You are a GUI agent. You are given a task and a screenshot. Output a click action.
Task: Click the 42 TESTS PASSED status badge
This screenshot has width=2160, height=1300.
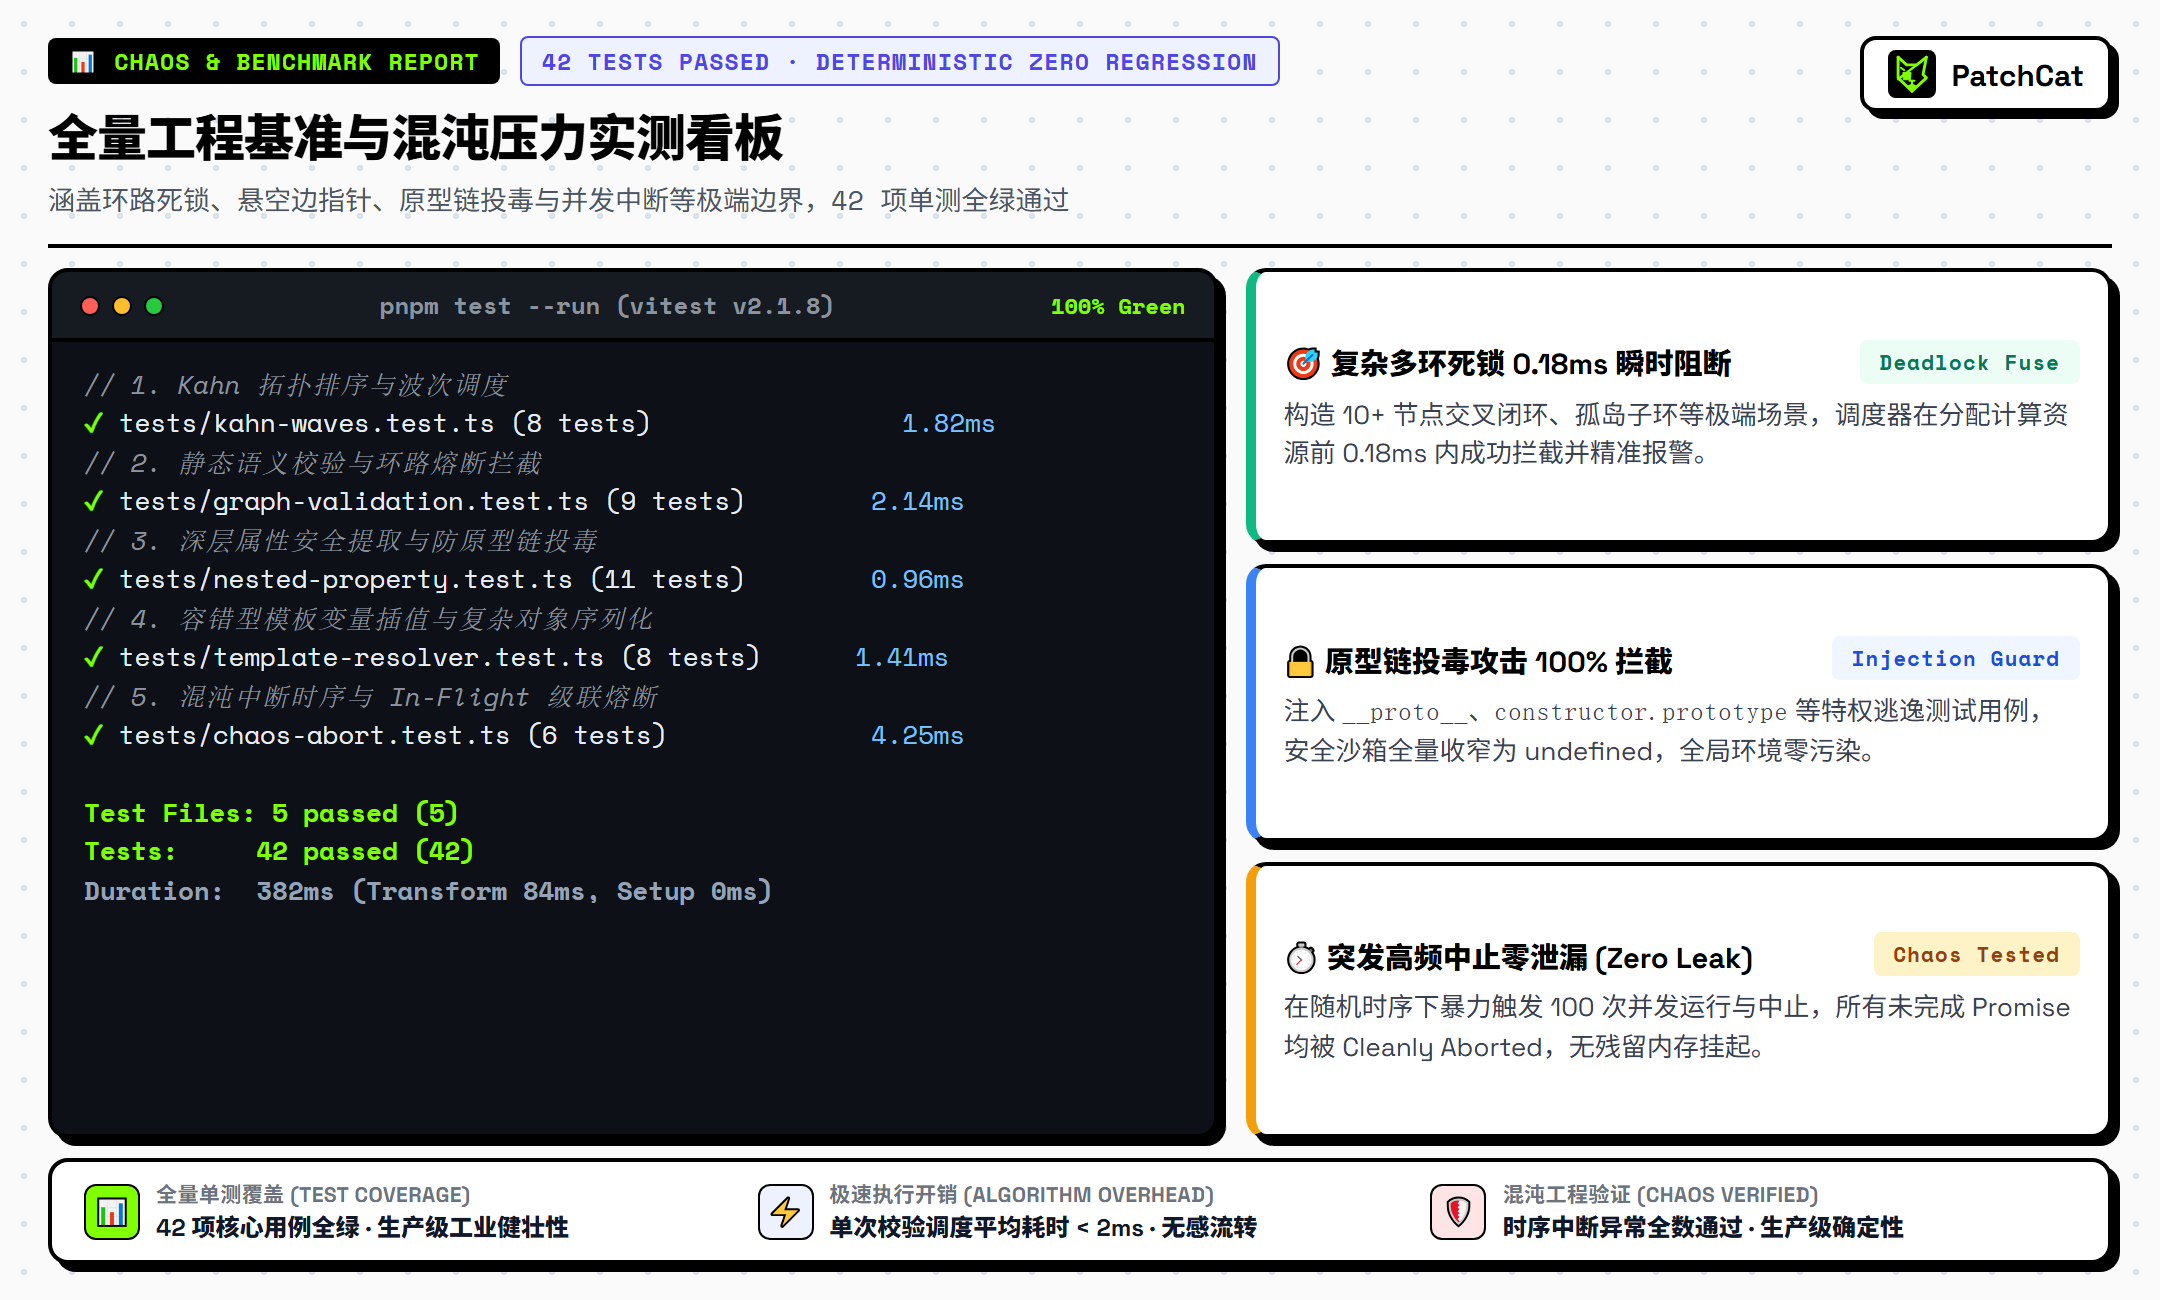point(899,62)
